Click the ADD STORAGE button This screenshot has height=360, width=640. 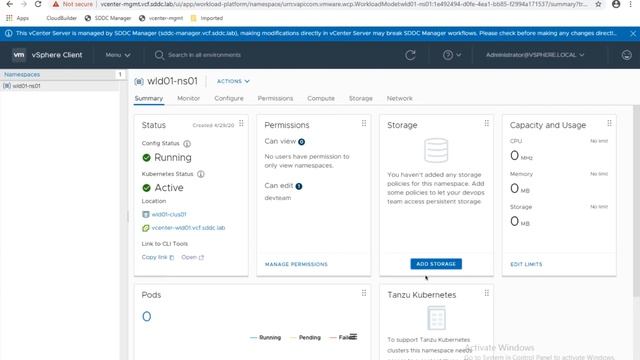[436, 264]
